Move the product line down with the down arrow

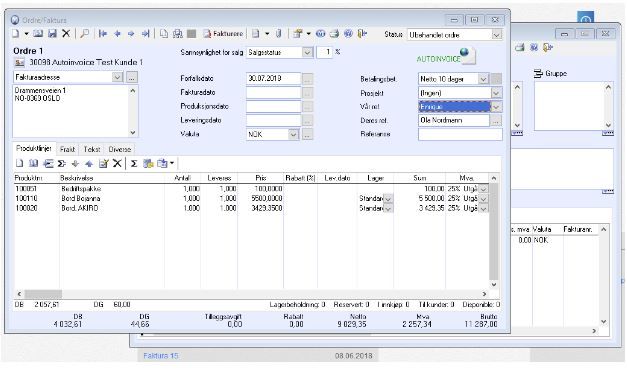tap(75, 163)
